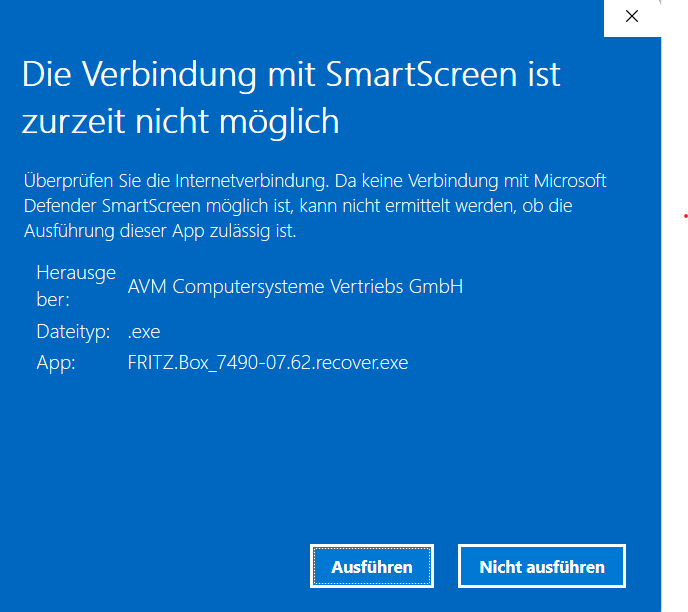Click heading line 'Die Verbindung mit SmartScreen ist'
The height and width of the screenshot is (612, 688).
291,75
